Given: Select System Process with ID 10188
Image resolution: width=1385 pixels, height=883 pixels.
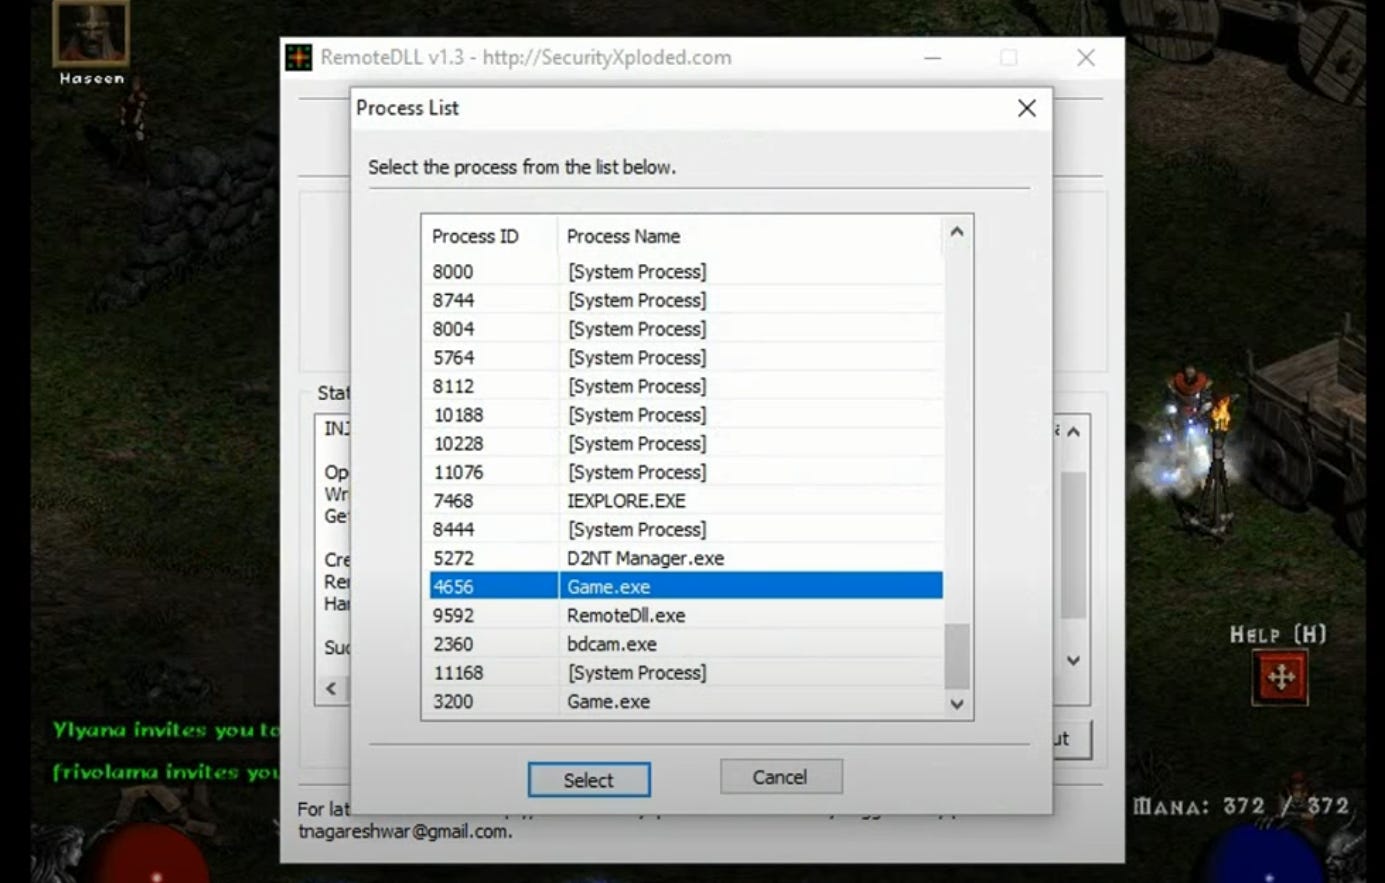Looking at the screenshot, I should pyautogui.click(x=686, y=414).
